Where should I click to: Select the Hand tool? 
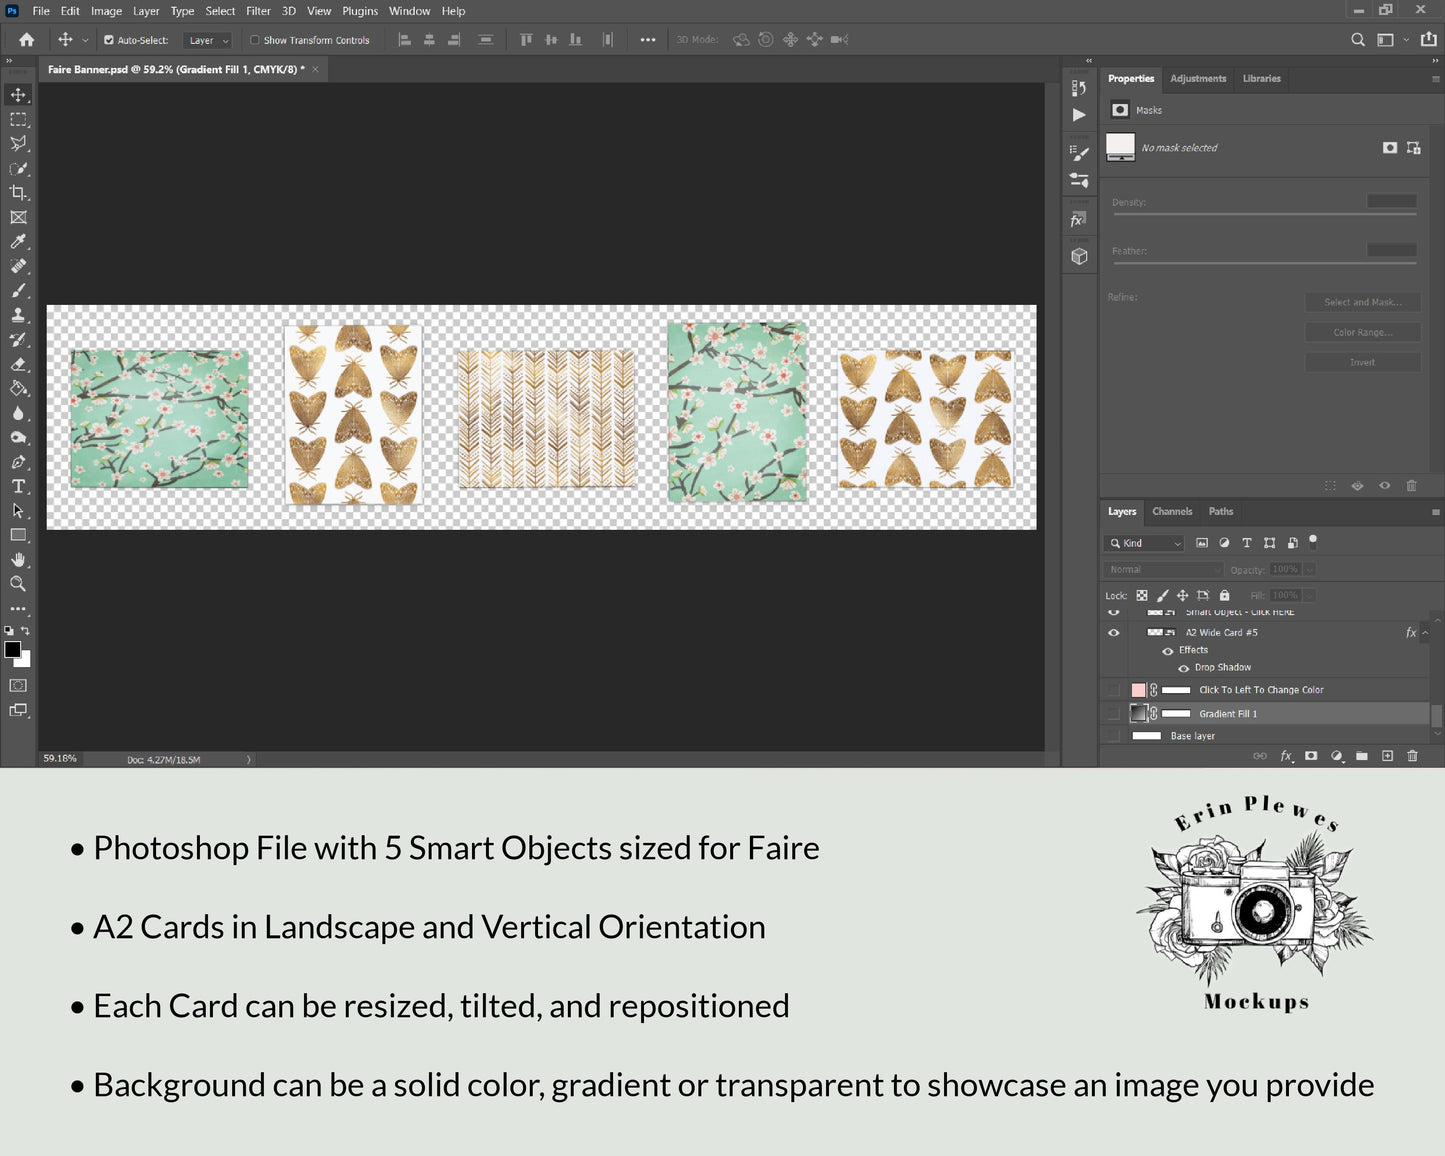[18, 560]
